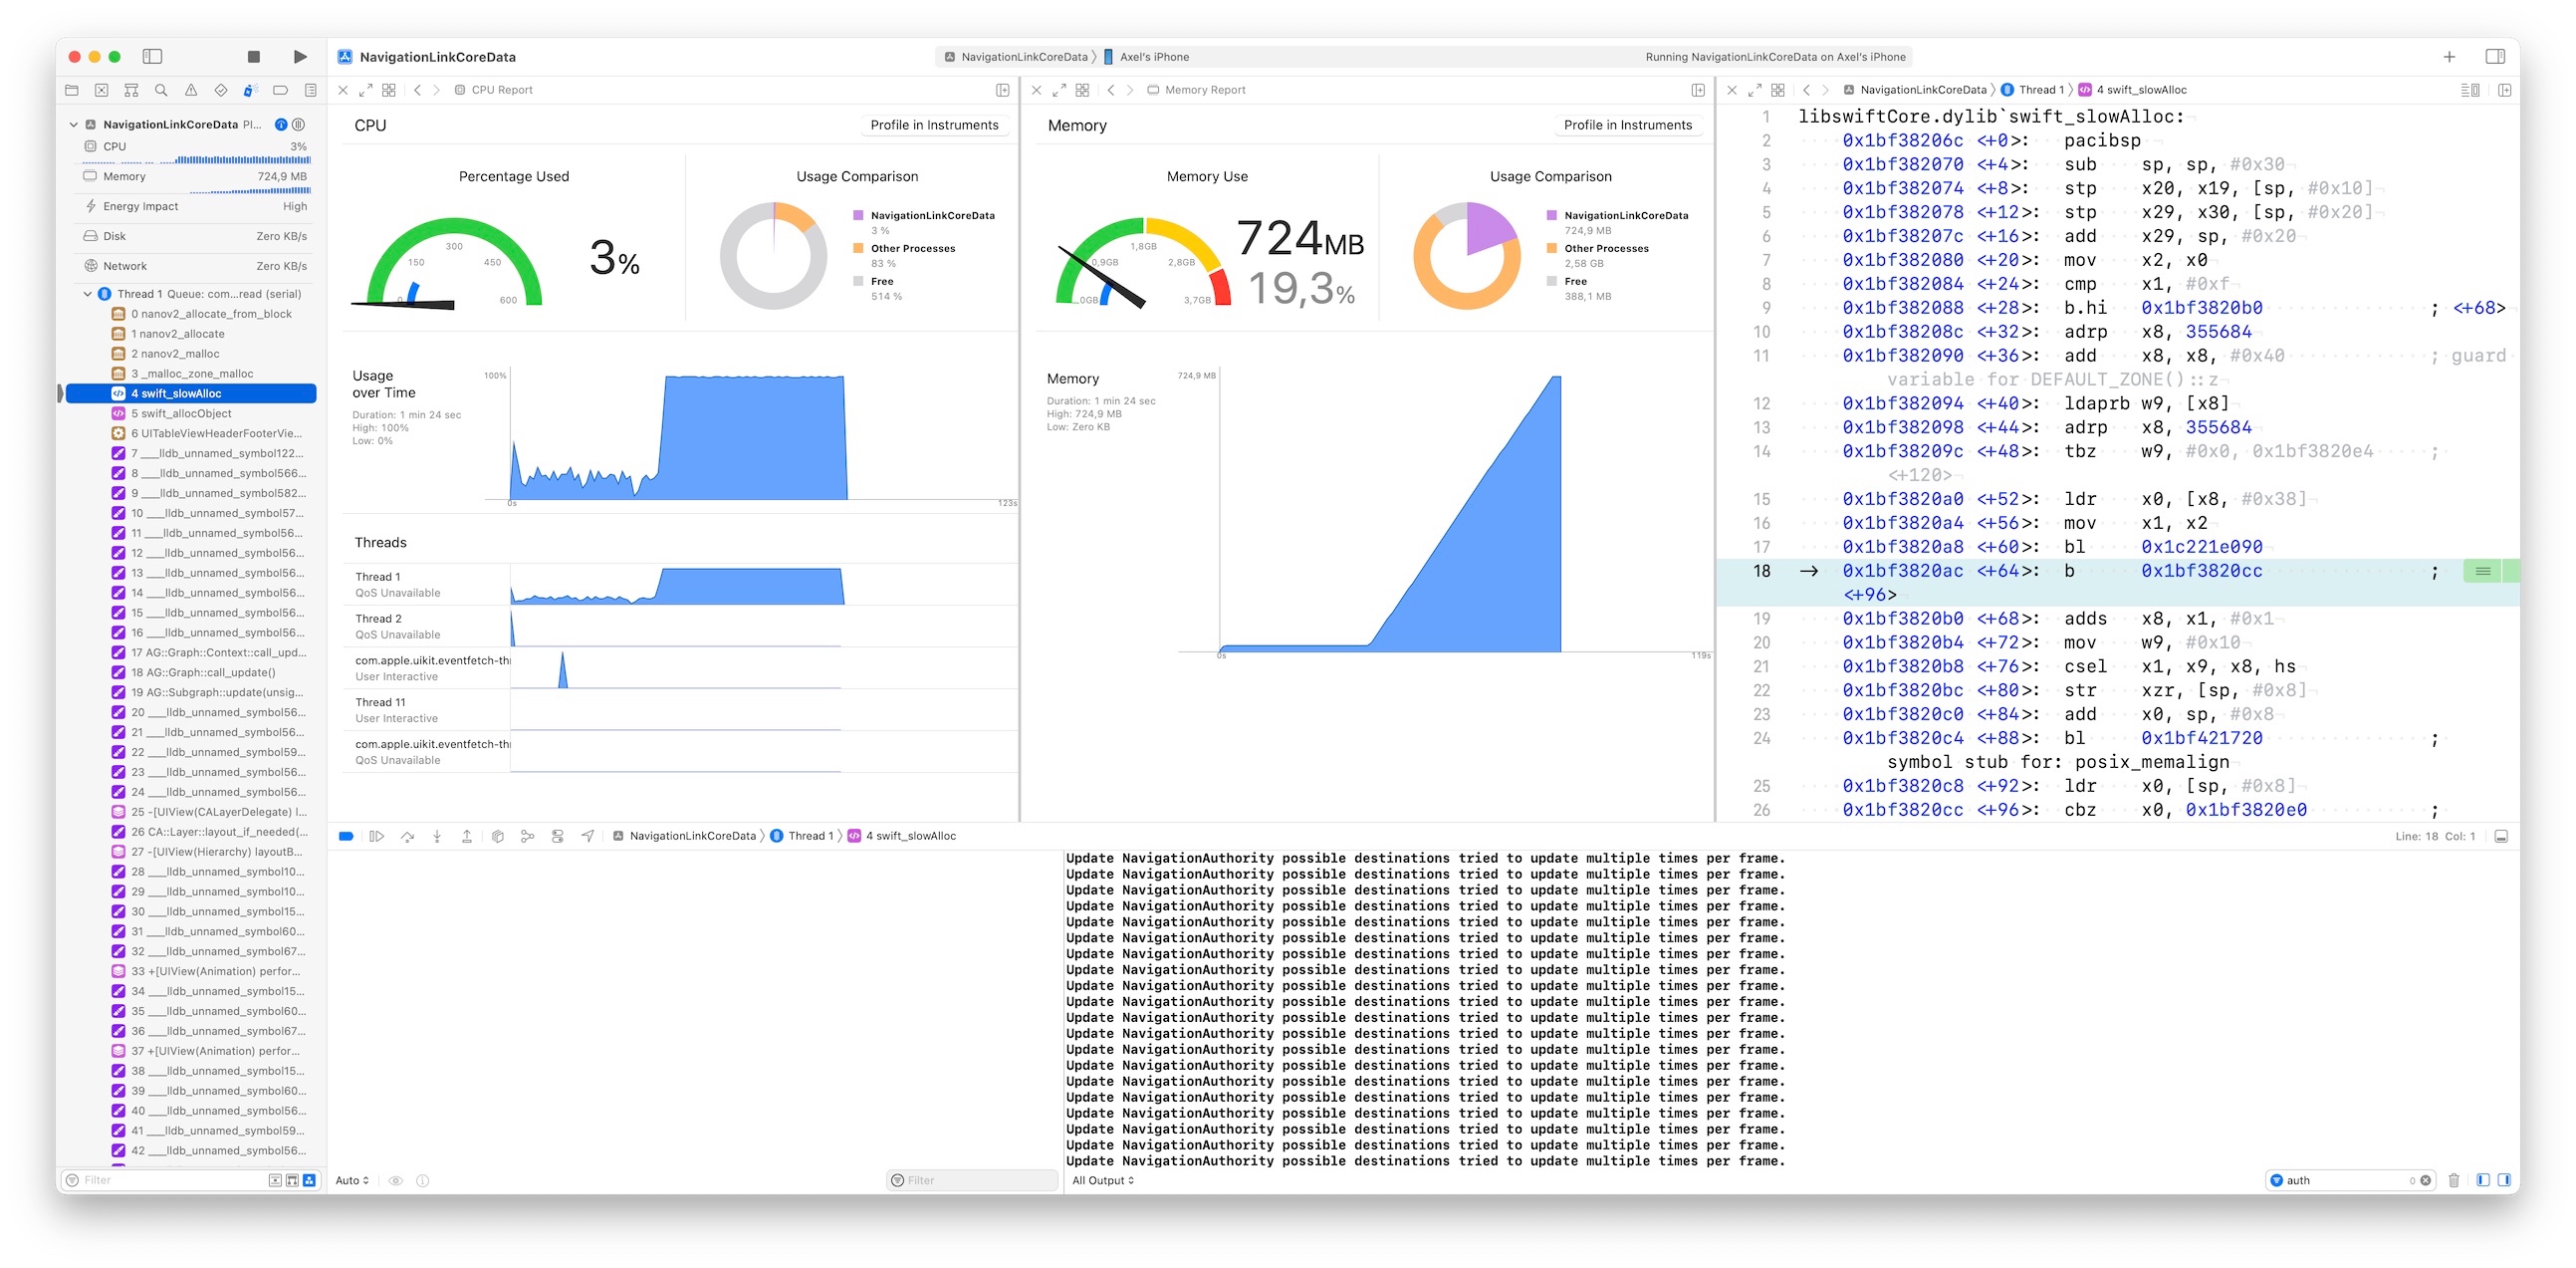The width and height of the screenshot is (2576, 1268).
Task: Open the Find navigator magnifier icon
Action: [161, 90]
